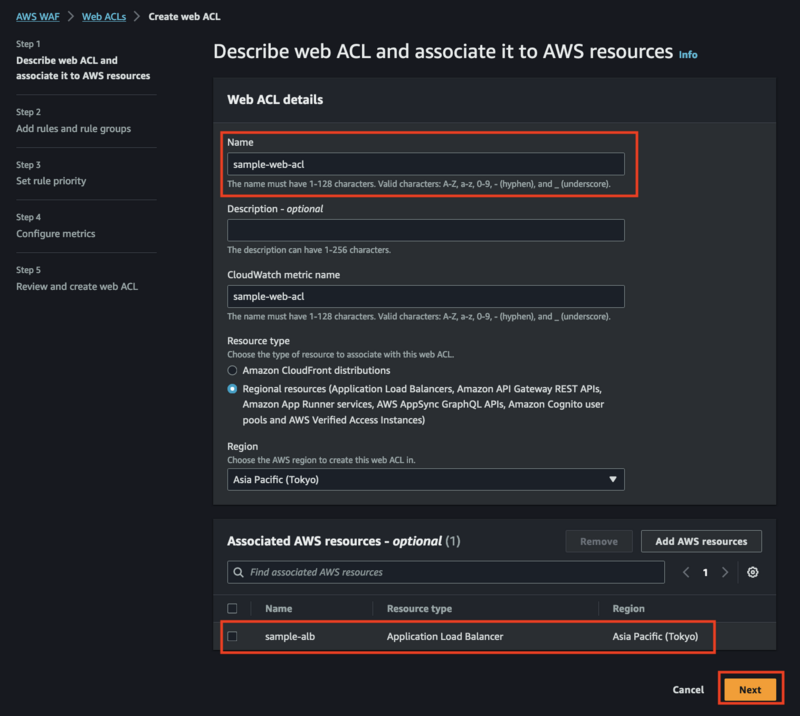800x716 pixels.
Task: Sort by the Resource type column header
Action: 419,608
